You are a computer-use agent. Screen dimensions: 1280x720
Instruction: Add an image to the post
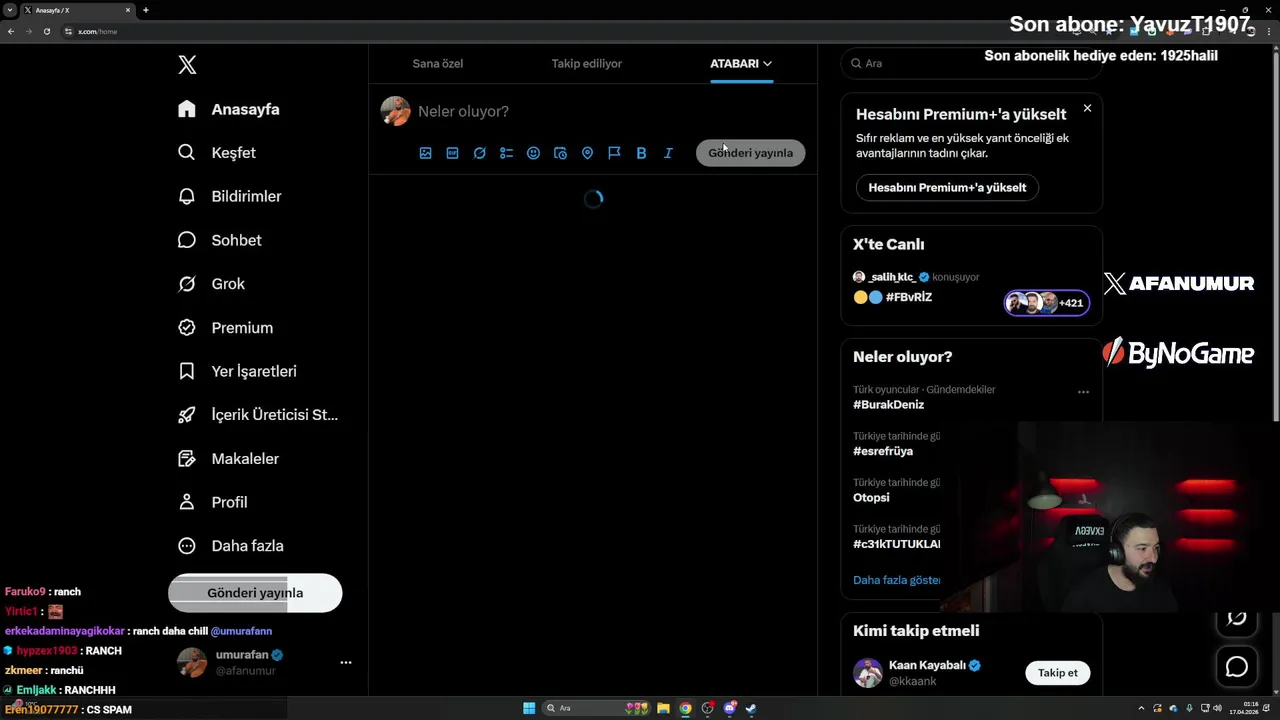click(x=425, y=153)
